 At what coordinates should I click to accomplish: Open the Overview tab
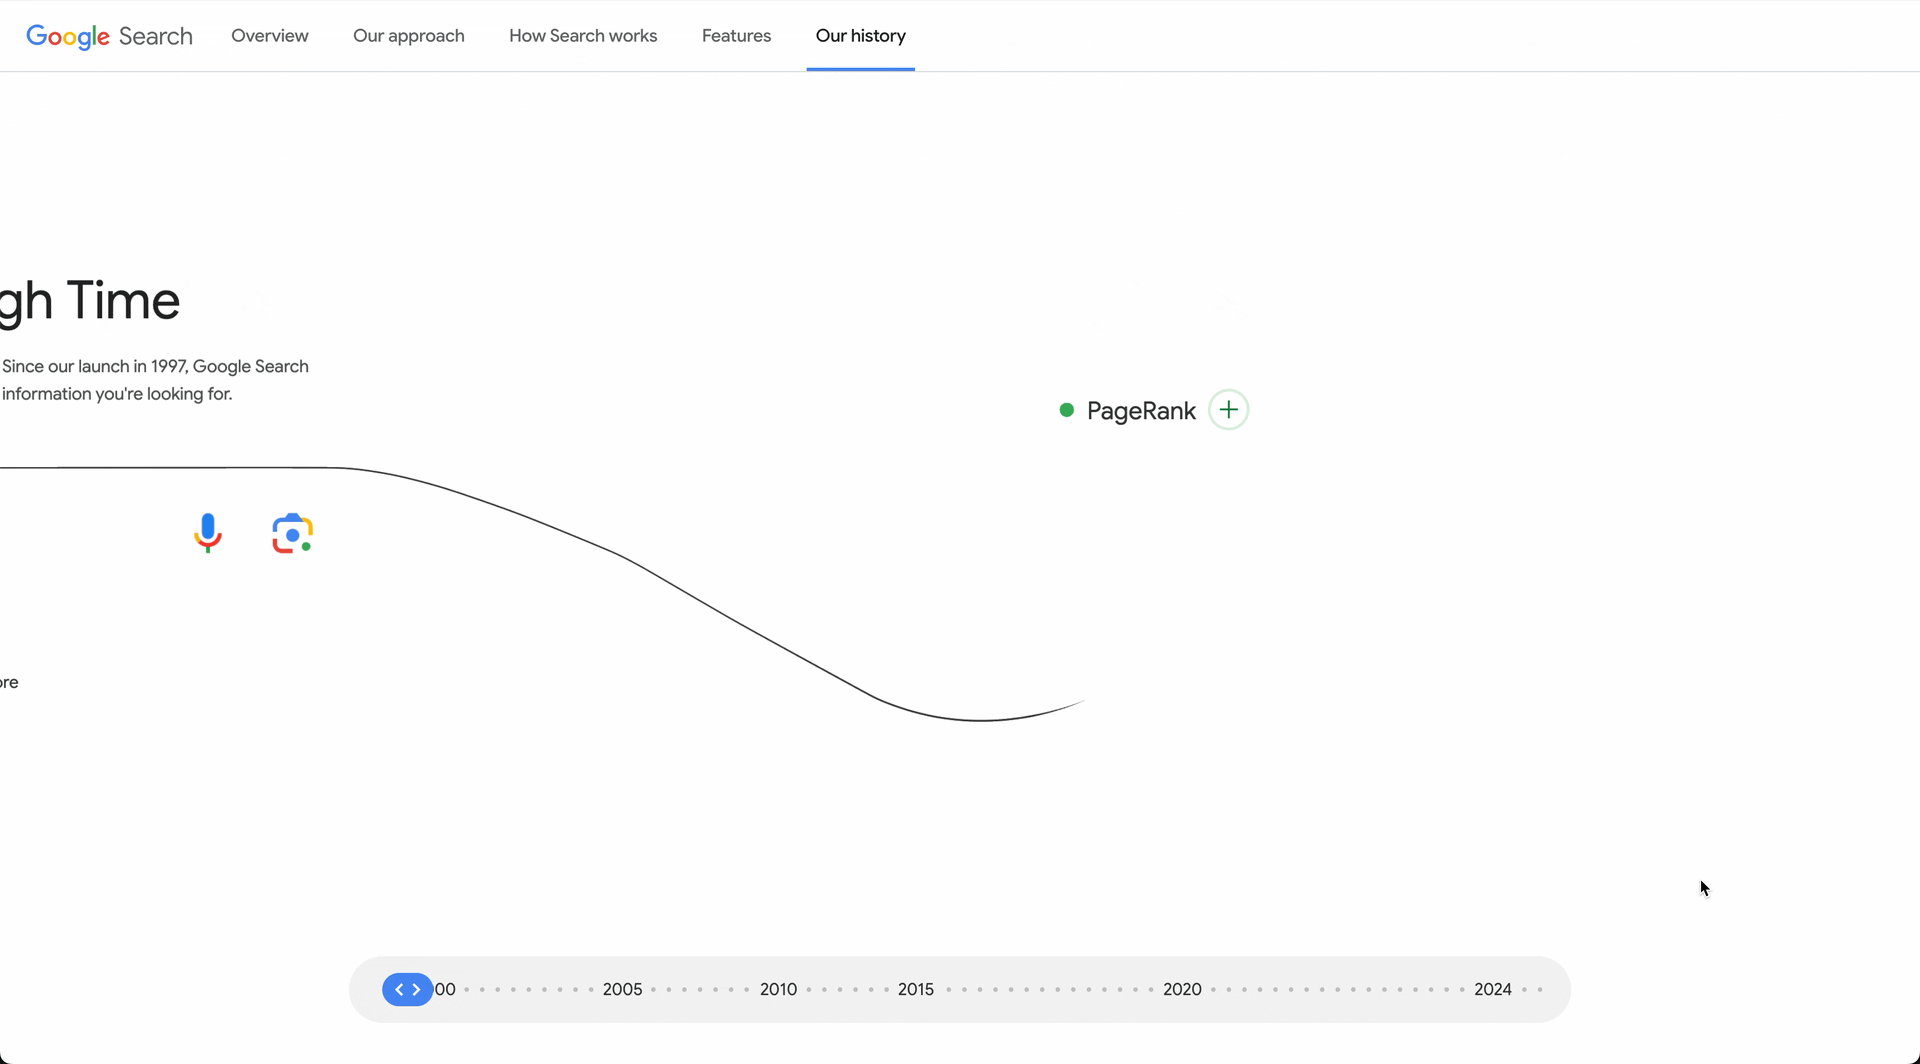pyautogui.click(x=270, y=36)
